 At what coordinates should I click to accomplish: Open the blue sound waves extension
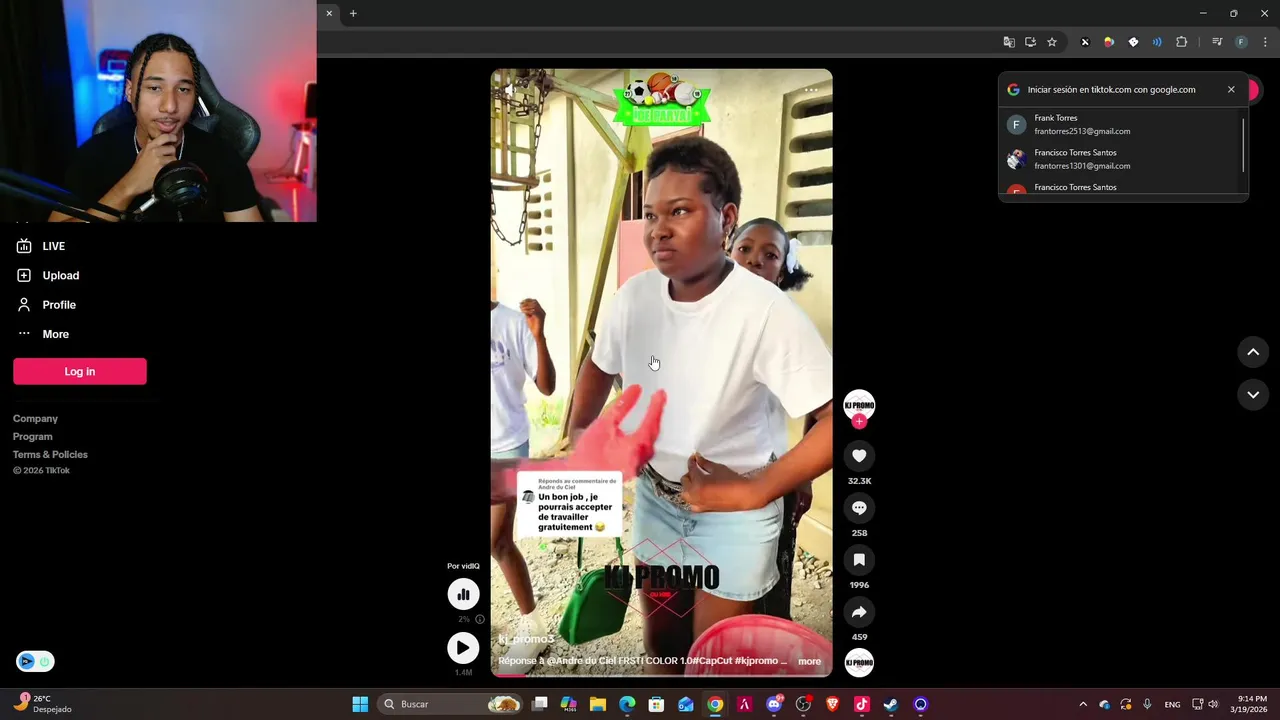click(x=1157, y=42)
